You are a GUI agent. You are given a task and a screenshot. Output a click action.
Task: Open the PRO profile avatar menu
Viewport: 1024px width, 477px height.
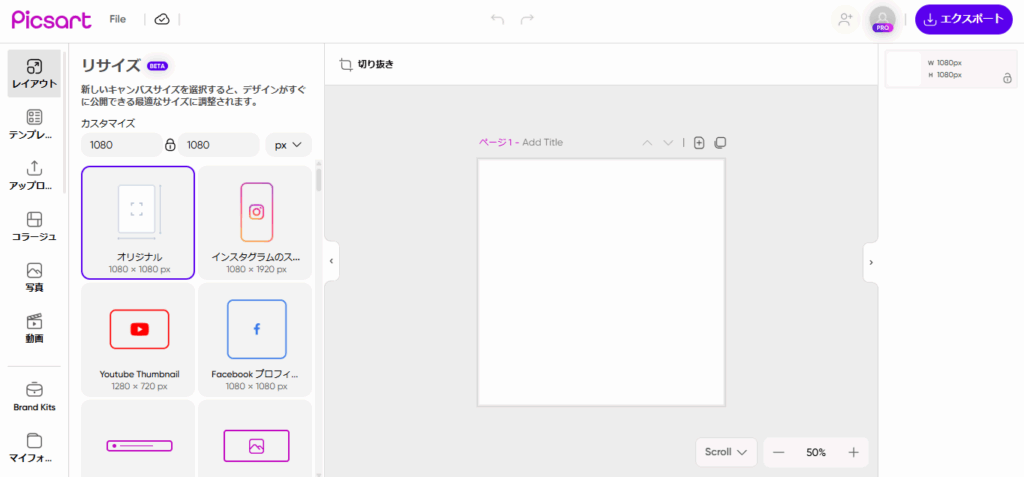point(882,20)
